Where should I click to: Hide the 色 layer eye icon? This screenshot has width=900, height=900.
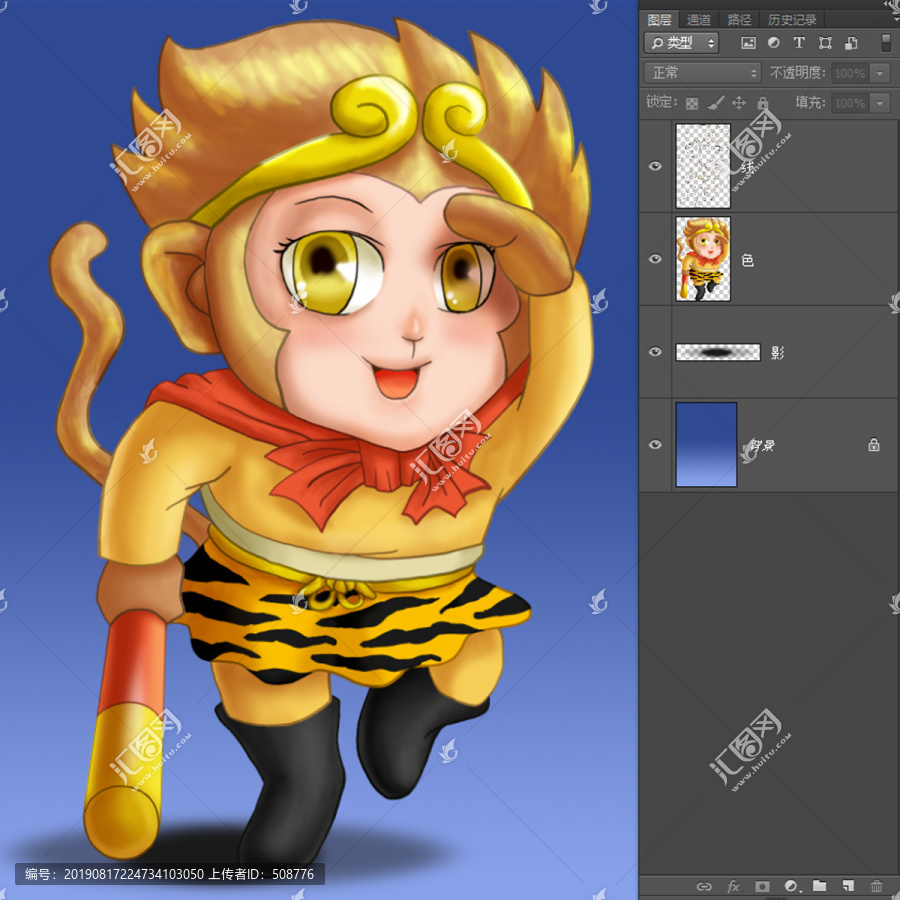click(x=655, y=259)
